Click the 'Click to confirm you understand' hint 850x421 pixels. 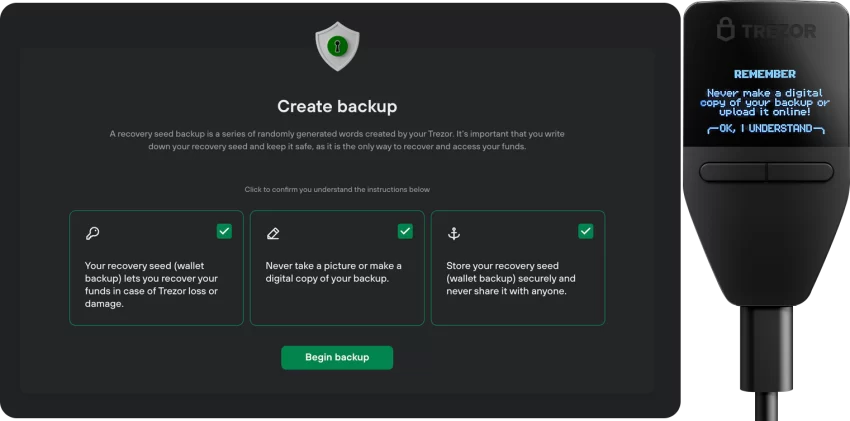pos(337,189)
